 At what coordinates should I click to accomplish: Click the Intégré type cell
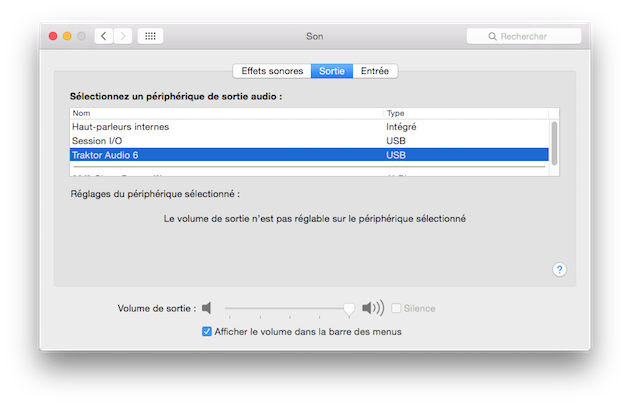click(401, 127)
